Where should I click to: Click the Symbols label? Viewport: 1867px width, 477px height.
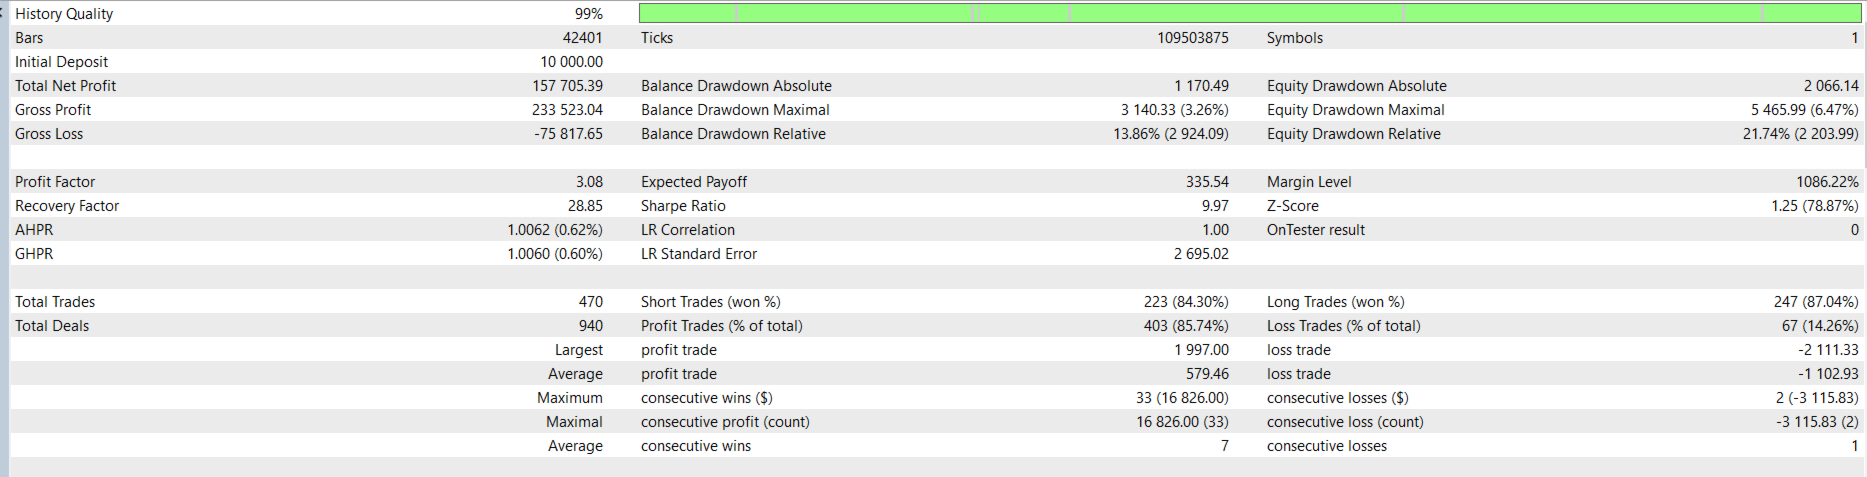[1295, 38]
